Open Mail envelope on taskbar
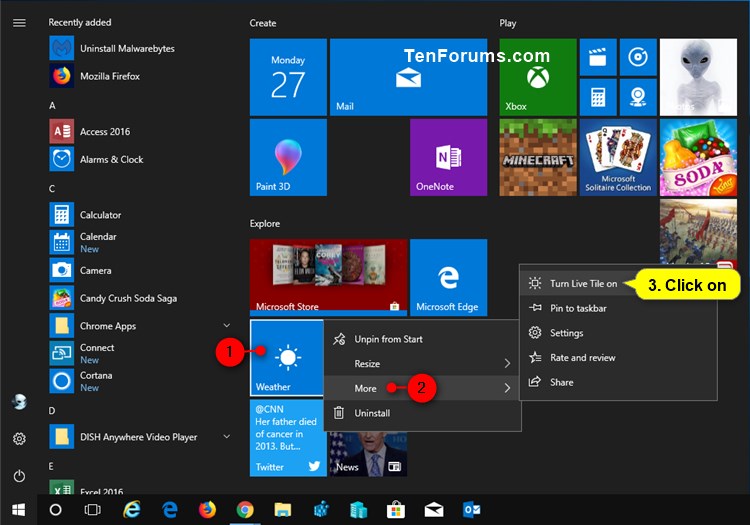The width and height of the screenshot is (750, 525). pyautogui.click(x=434, y=510)
